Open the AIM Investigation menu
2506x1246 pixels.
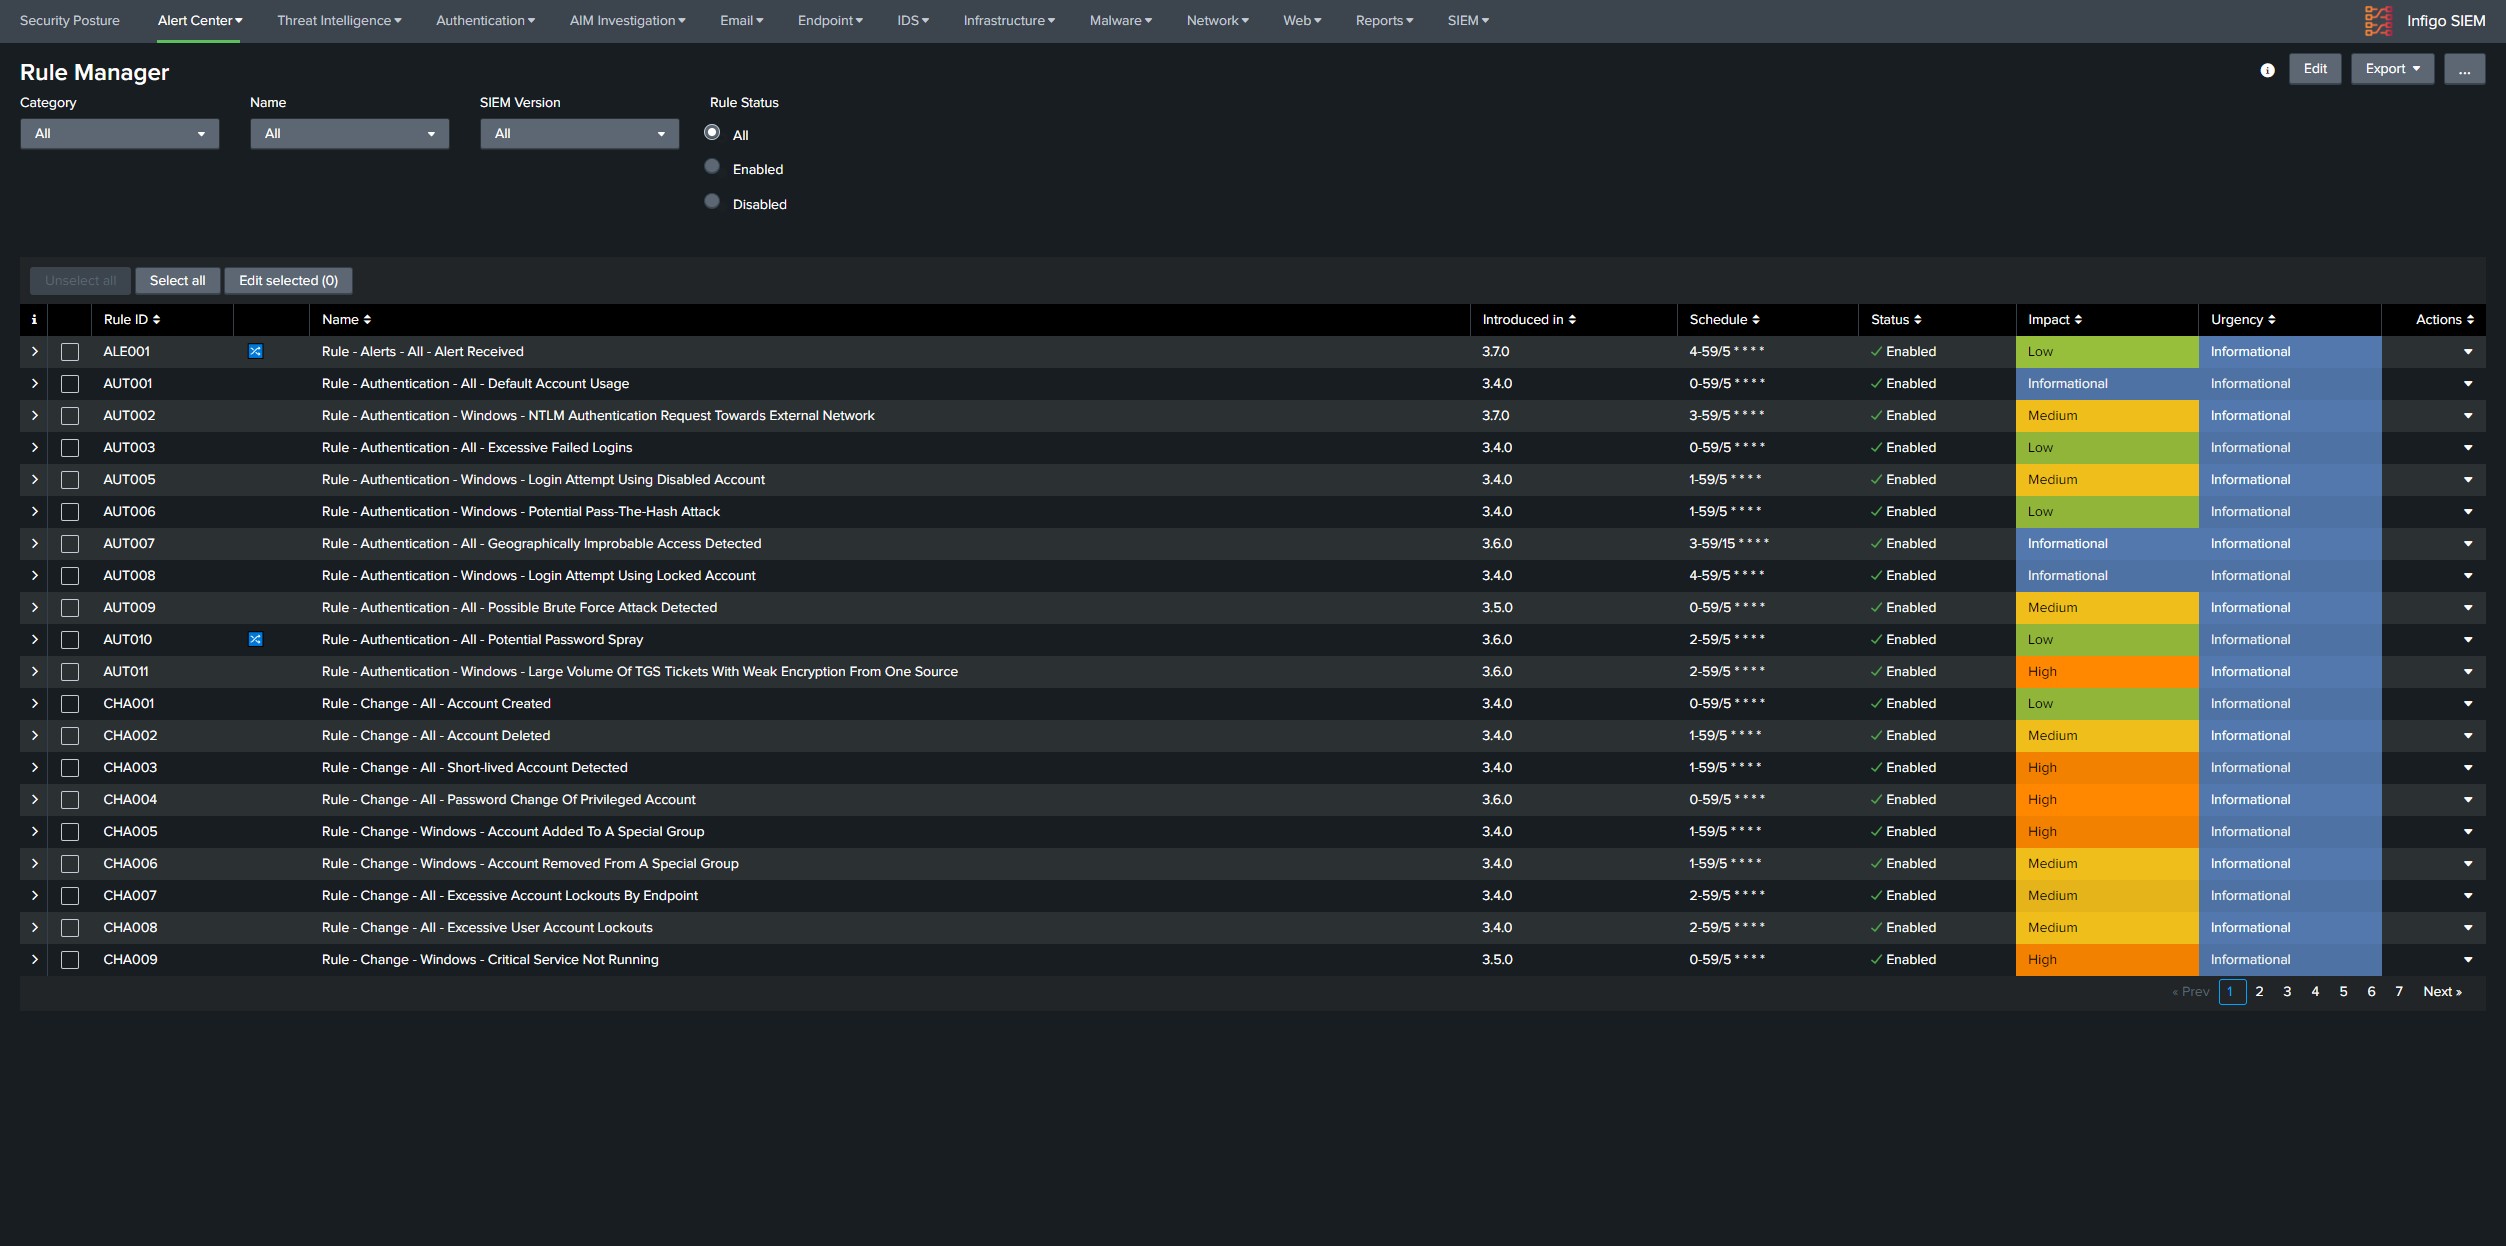[627, 21]
